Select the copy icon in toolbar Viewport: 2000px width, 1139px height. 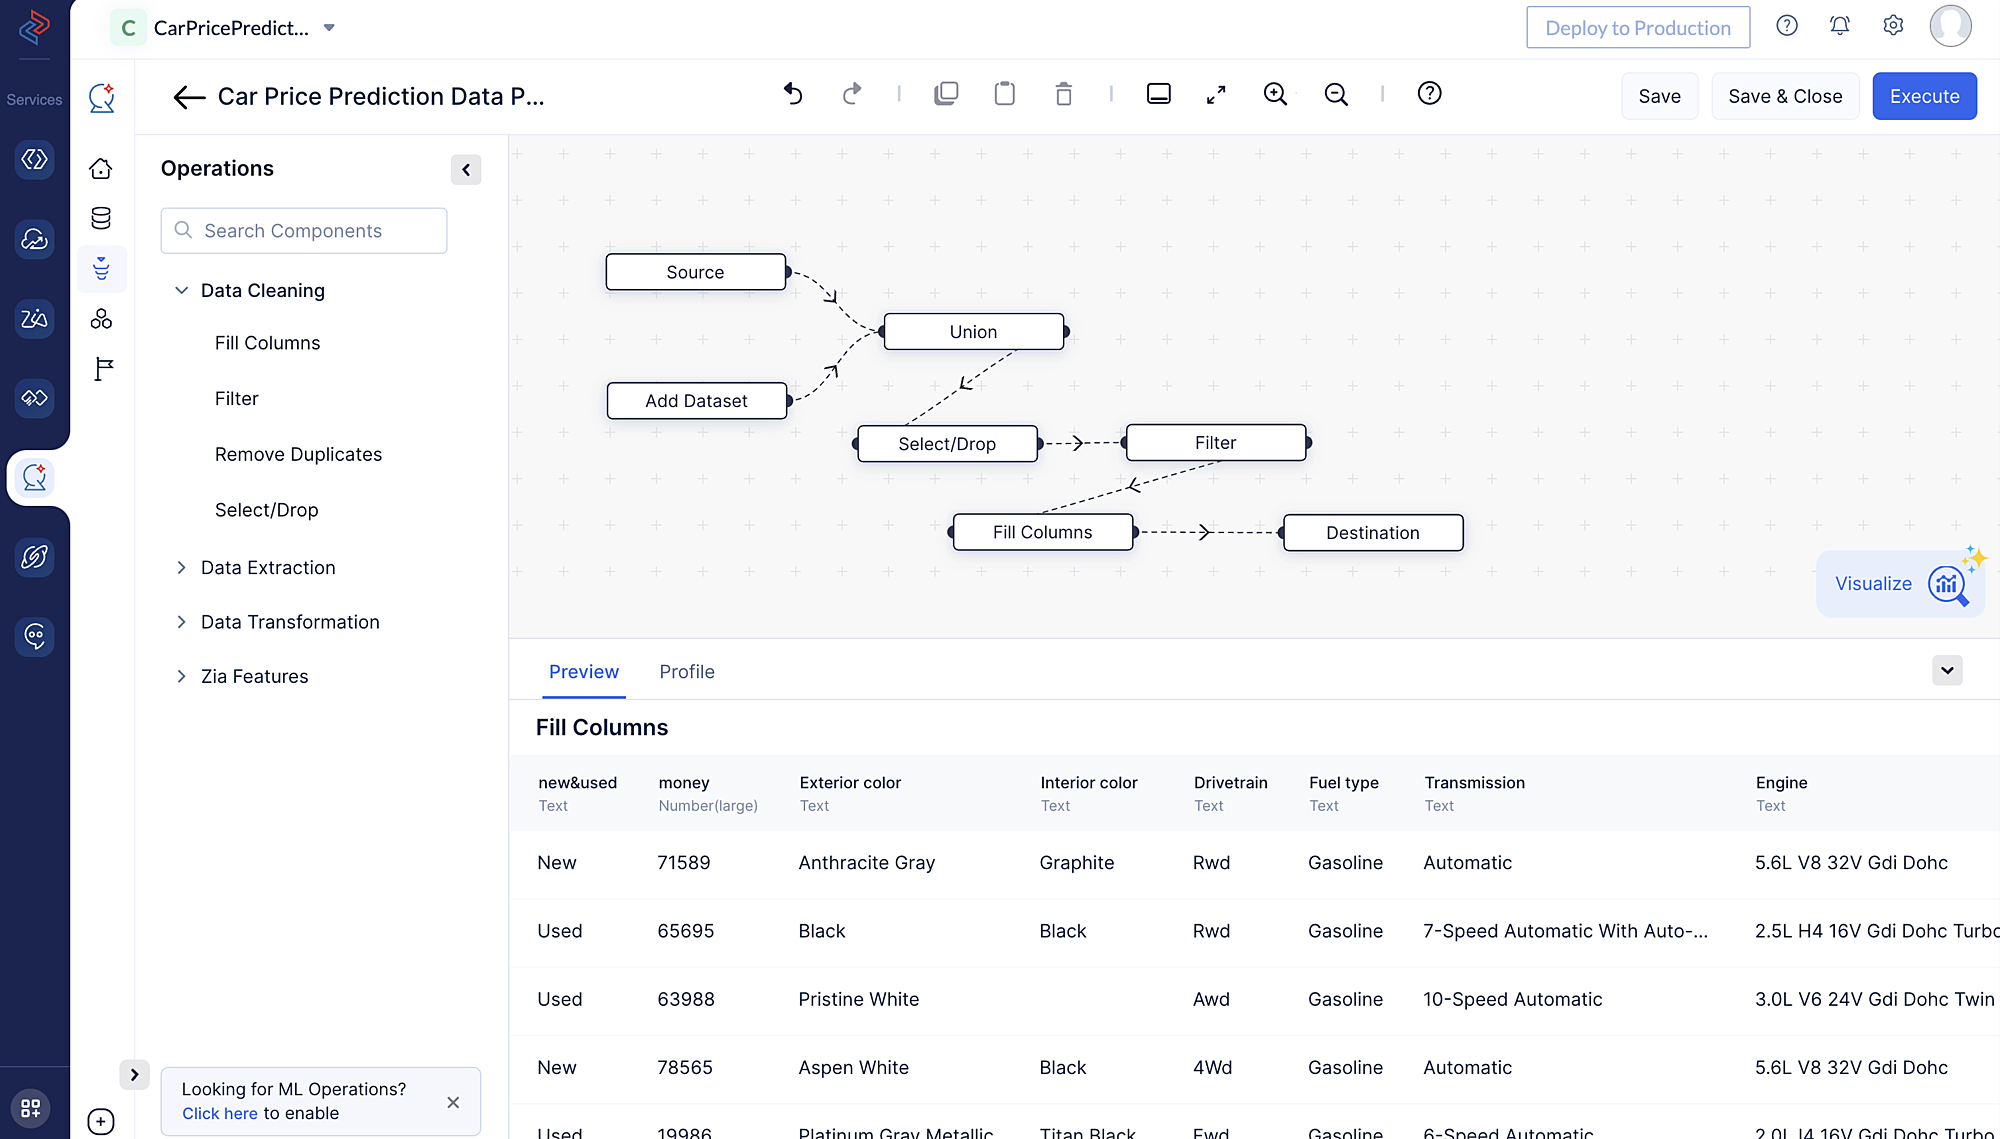pos(948,93)
